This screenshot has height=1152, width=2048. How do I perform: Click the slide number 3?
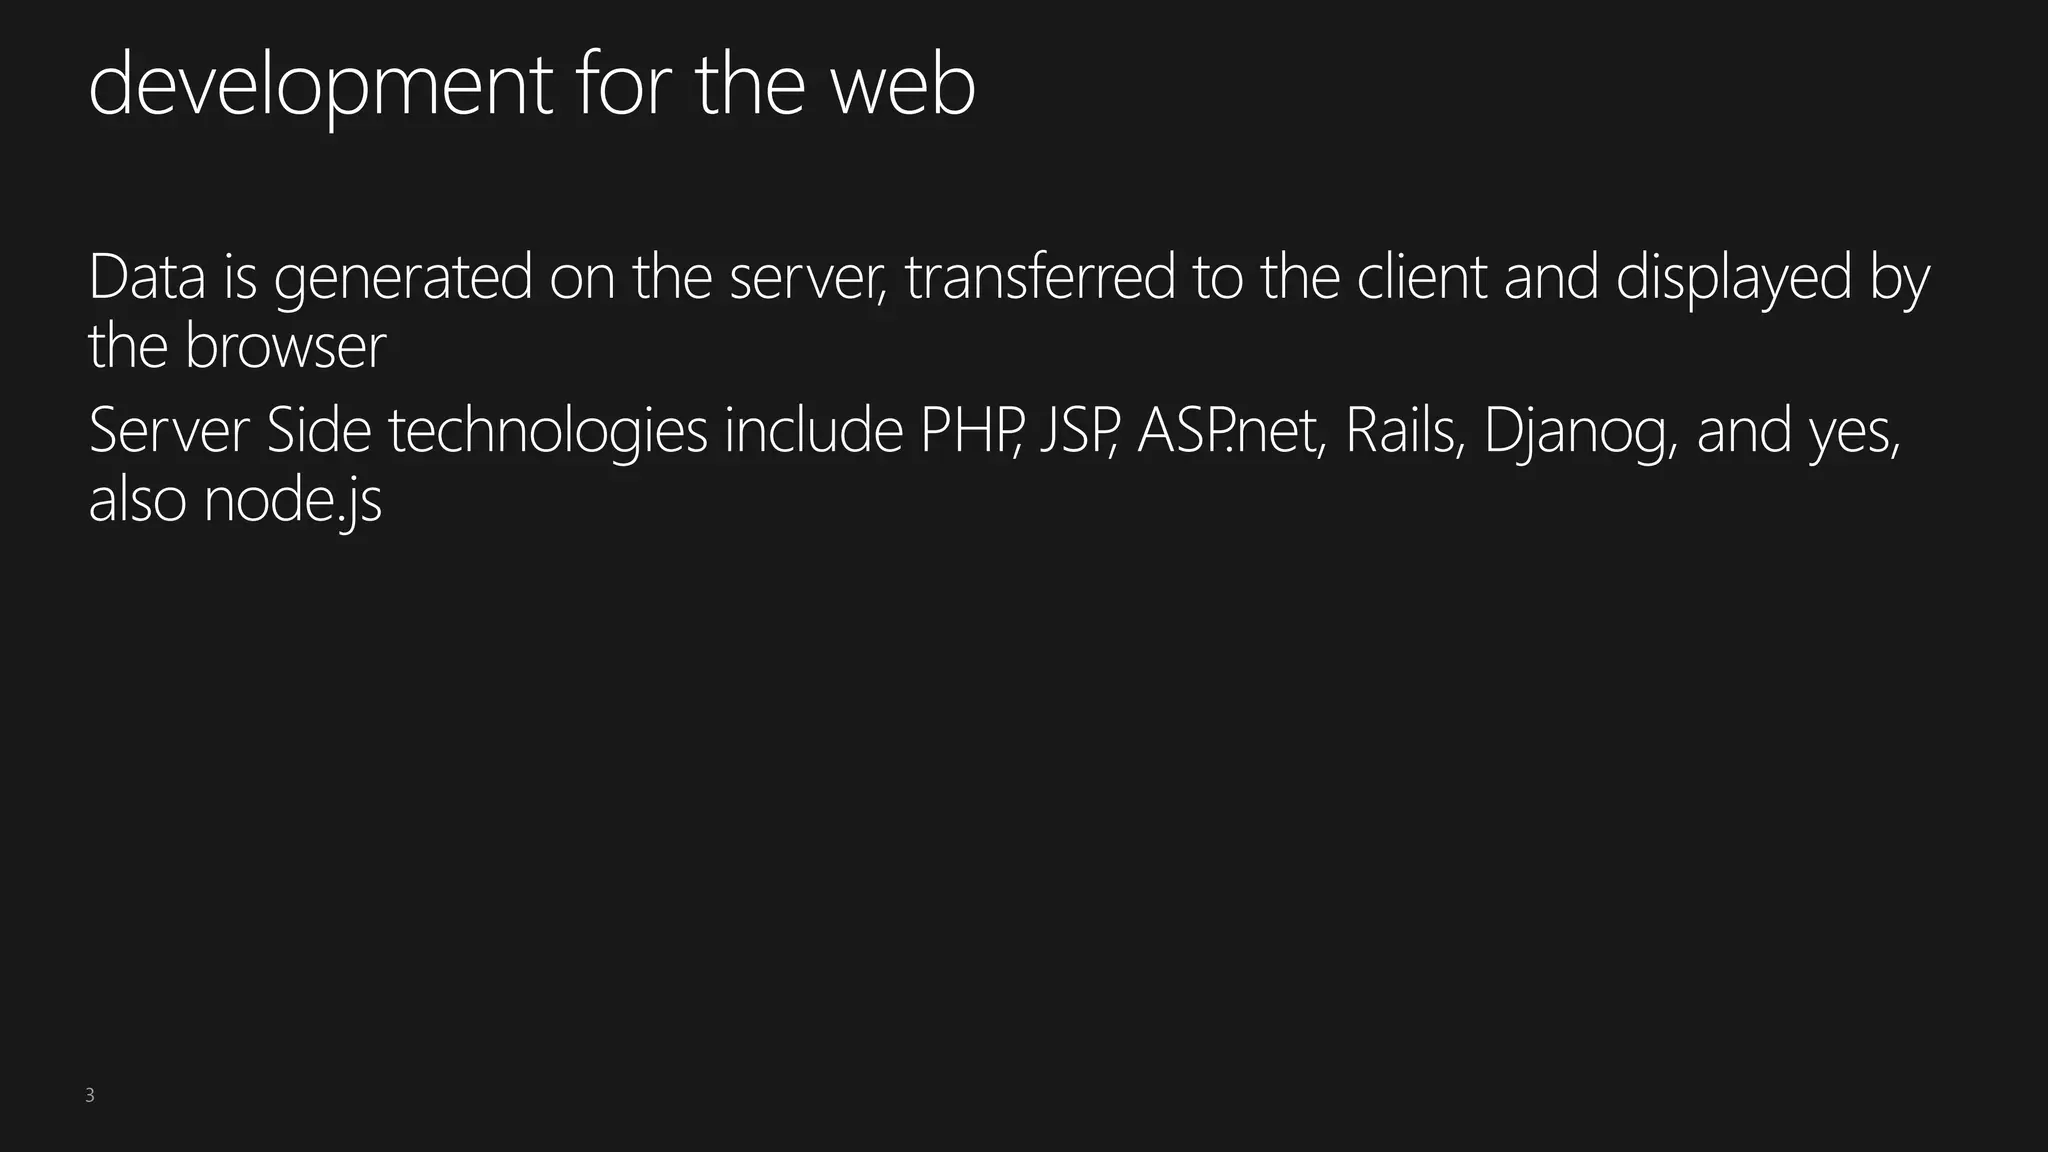tap(90, 1095)
